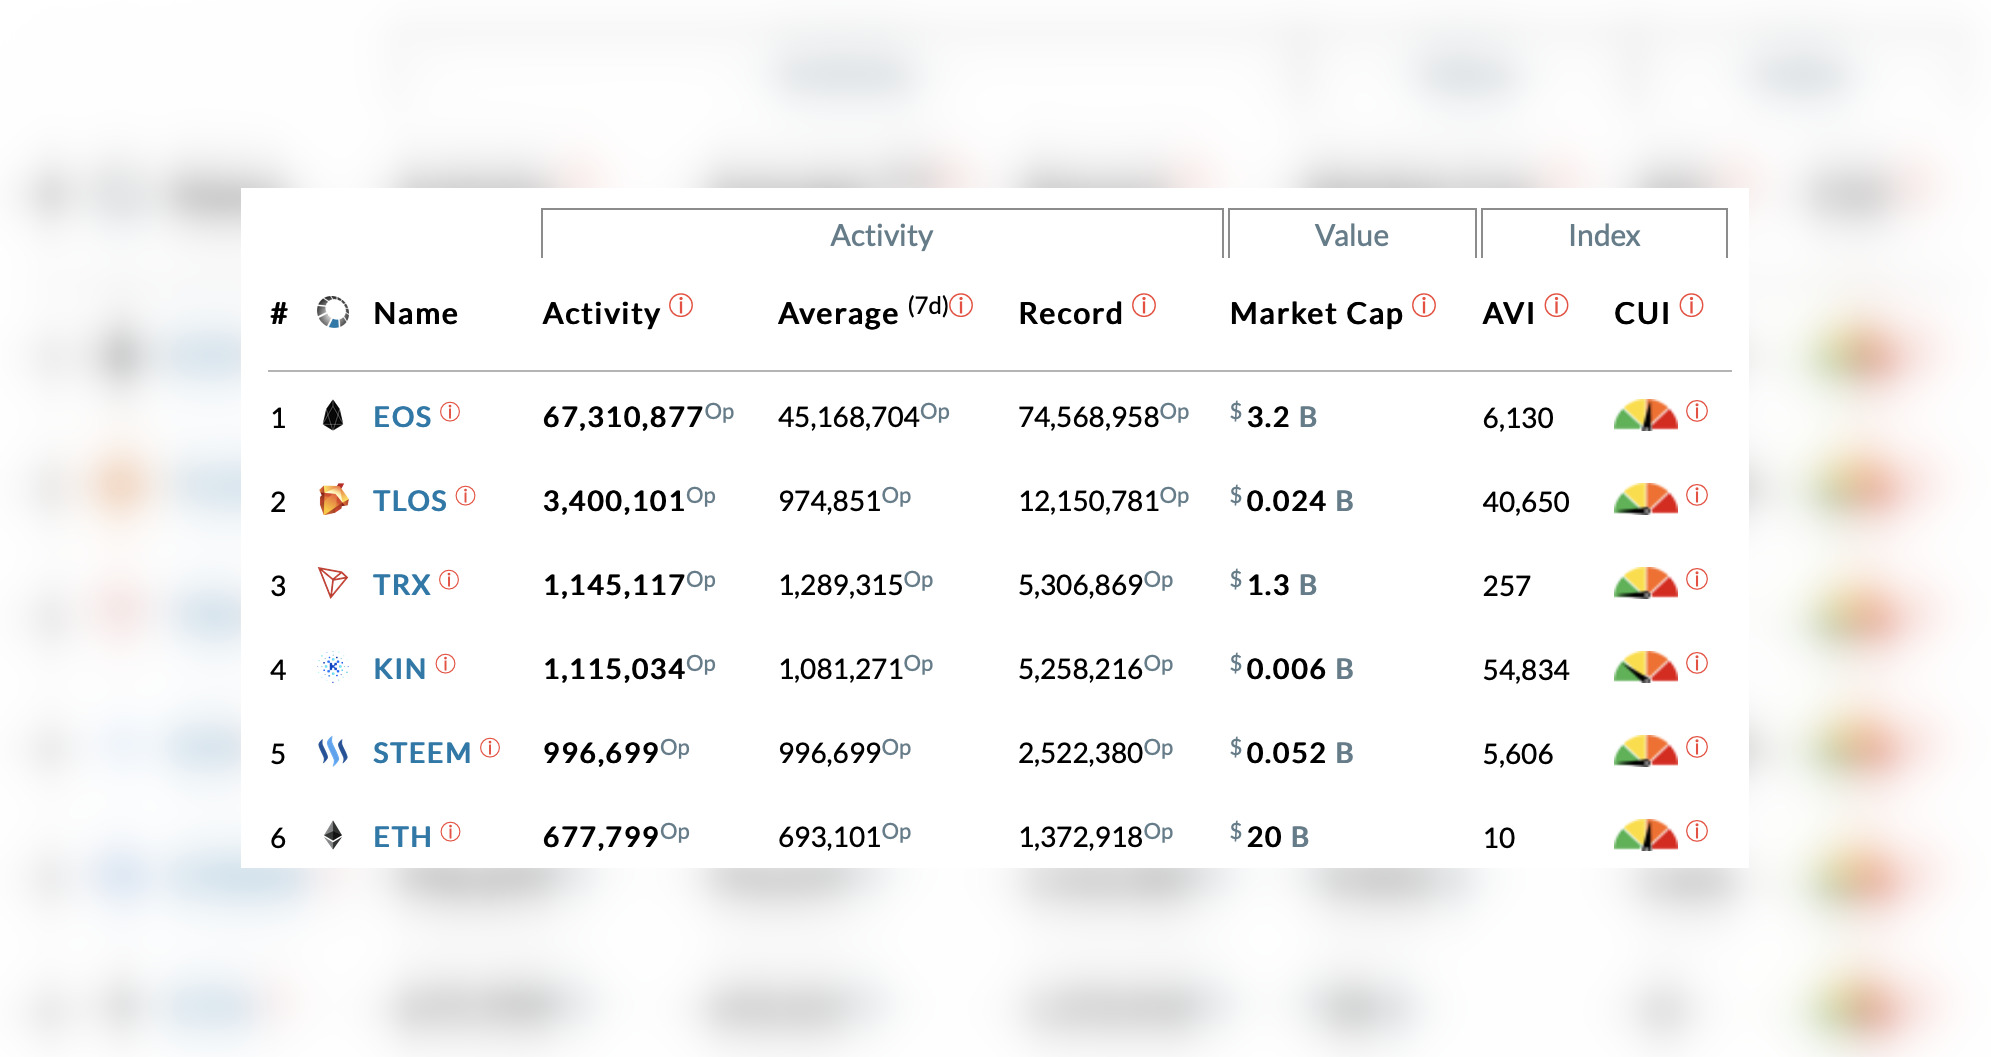
Task: Show info icon beside TLOS name
Action: coord(466,495)
